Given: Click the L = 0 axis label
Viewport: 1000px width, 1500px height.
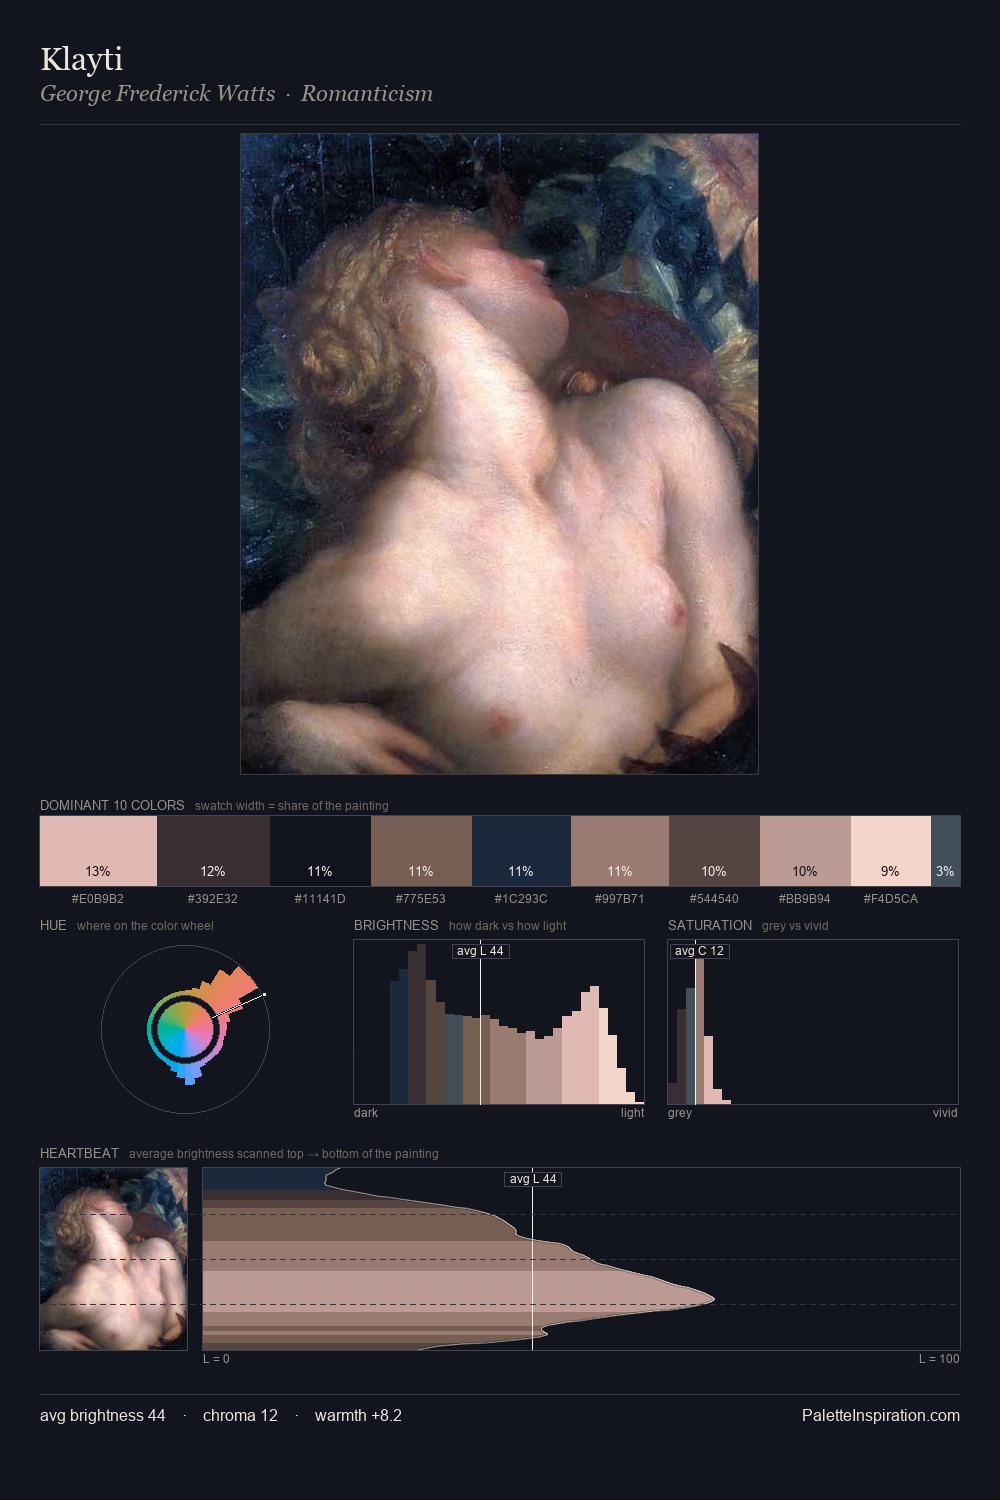Looking at the screenshot, I should [216, 1359].
